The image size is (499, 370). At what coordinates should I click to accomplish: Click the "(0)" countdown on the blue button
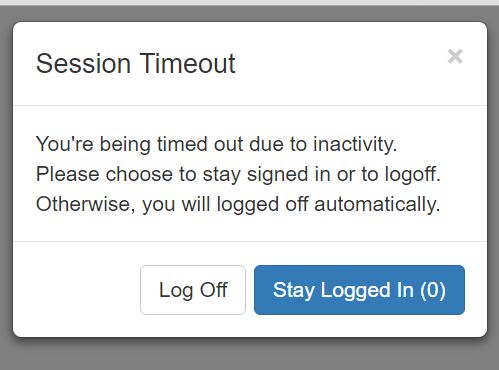pyautogui.click(x=433, y=290)
